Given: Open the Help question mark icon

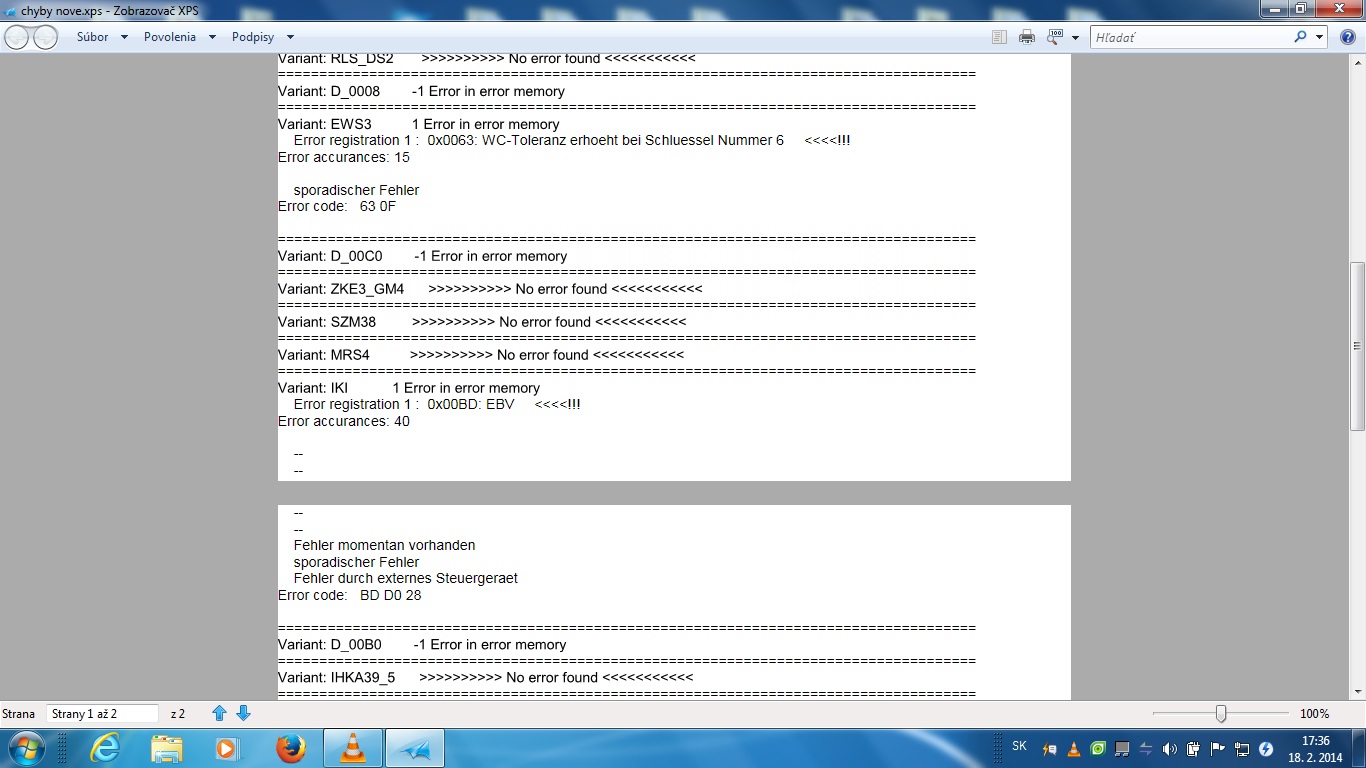Looking at the screenshot, I should (x=1347, y=37).
